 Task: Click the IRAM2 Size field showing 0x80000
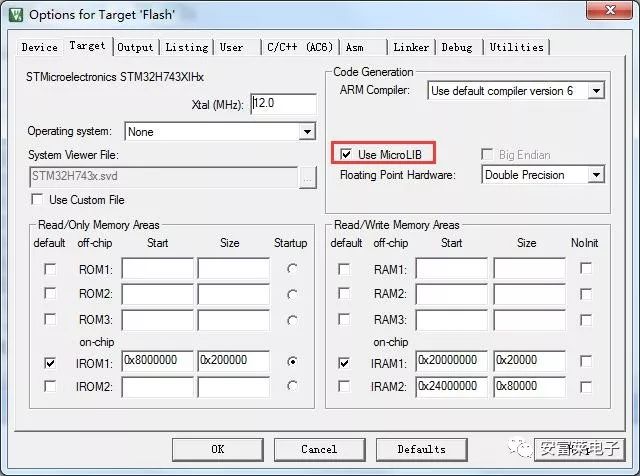[529, 387]
